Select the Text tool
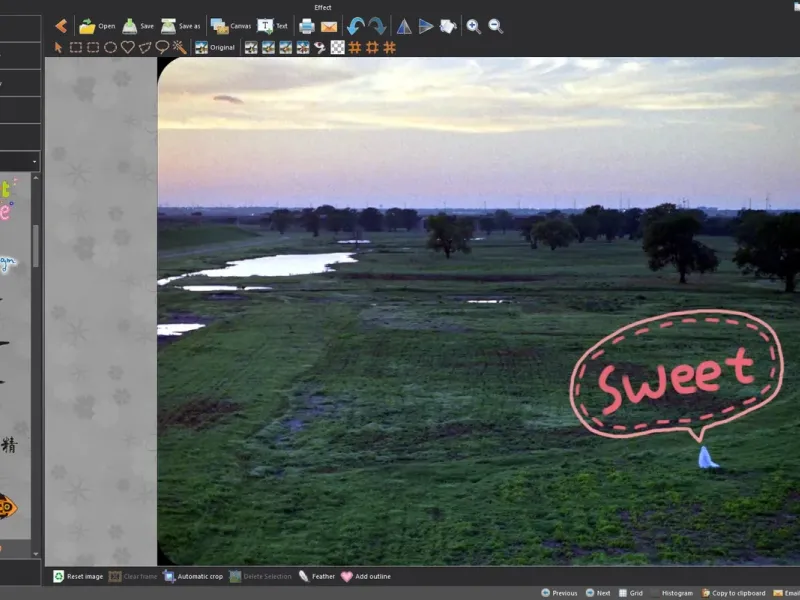The height and width of the screenshot is (600, 800). pos(273,26)
